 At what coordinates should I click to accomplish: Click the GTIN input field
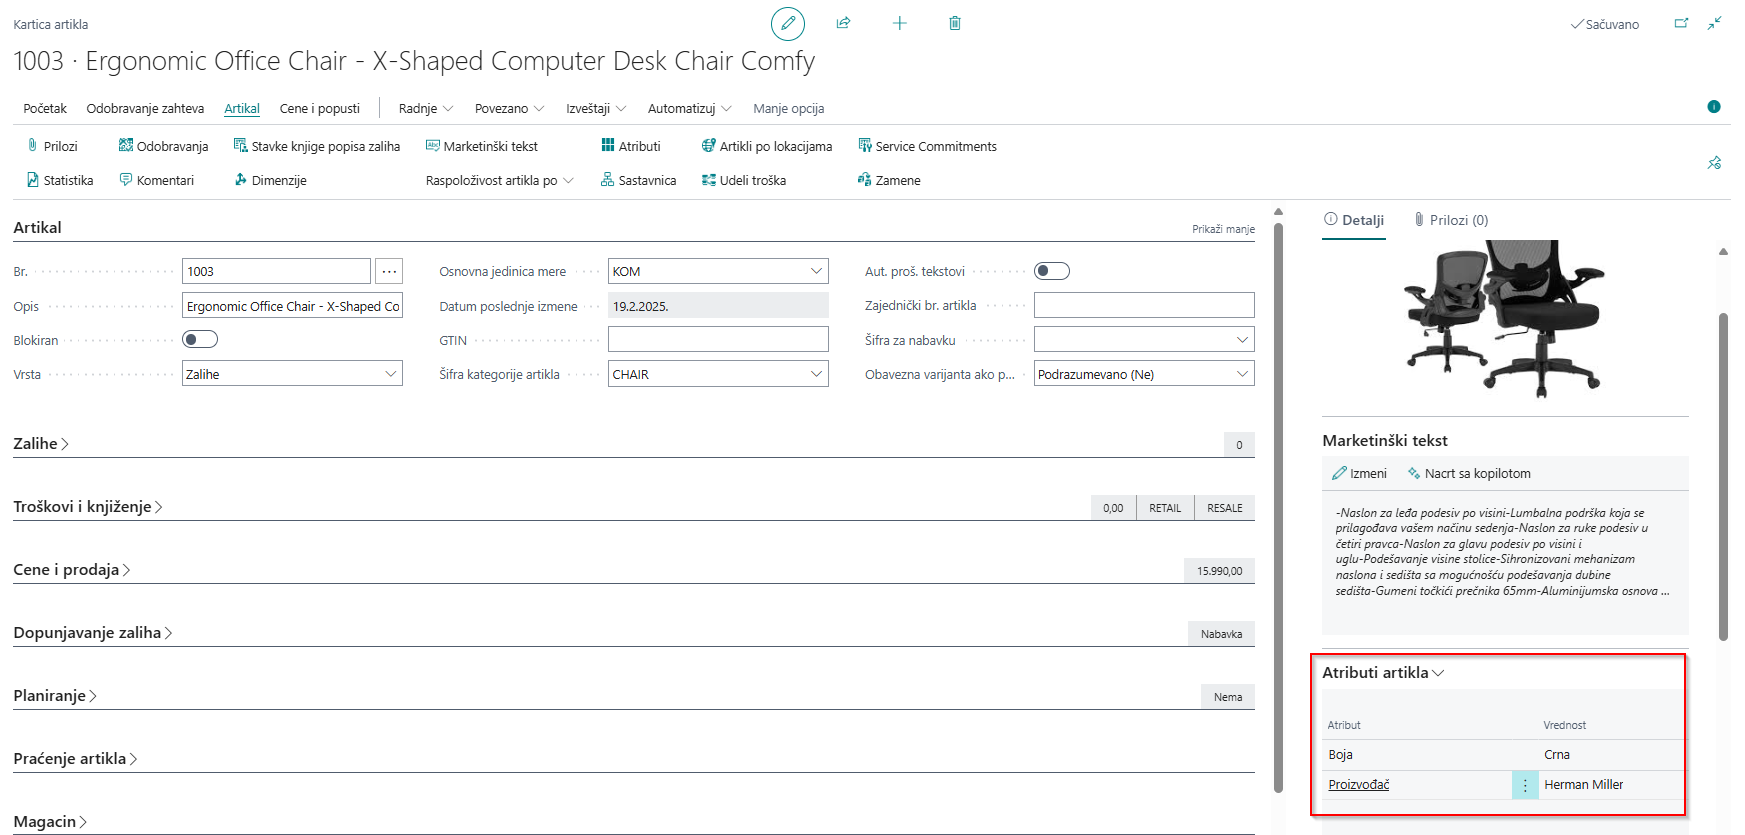coord(717,340)
